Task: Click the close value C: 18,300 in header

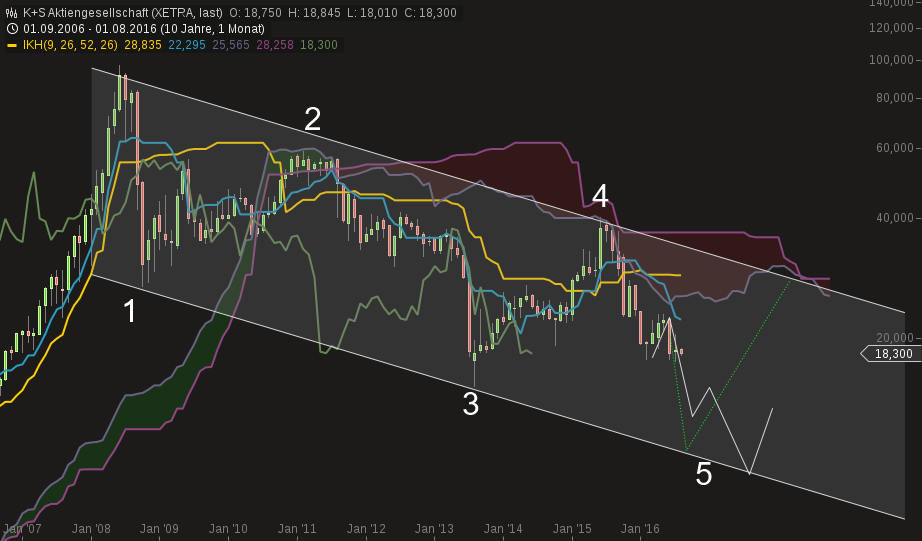Action: [431, 12]
